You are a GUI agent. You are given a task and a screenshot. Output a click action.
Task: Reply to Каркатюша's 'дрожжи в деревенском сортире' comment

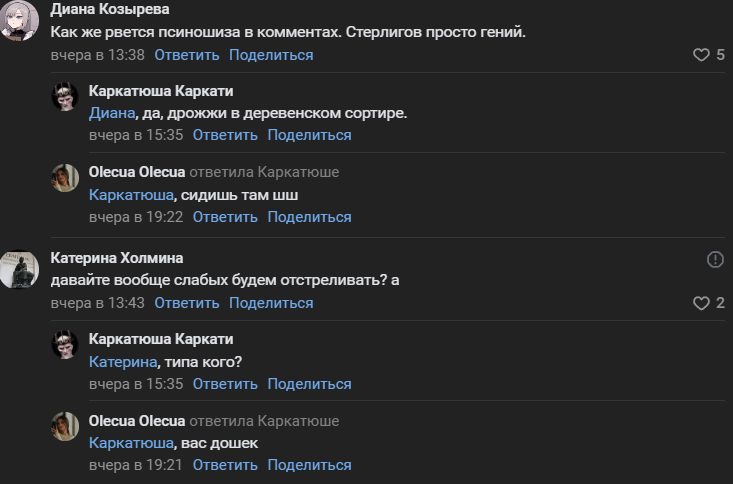pos(225,135)
